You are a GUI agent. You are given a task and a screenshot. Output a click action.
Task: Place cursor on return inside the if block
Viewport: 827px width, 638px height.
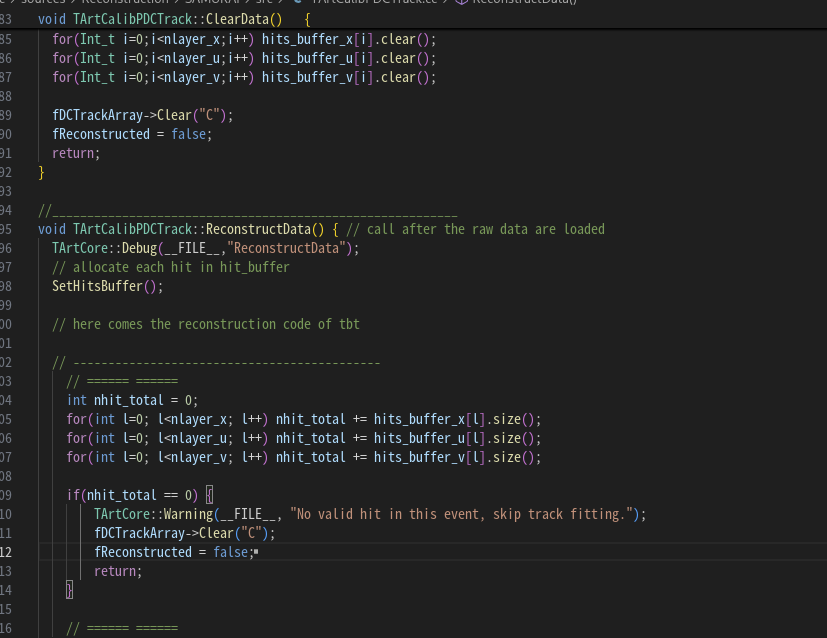[x=118, y=571]
